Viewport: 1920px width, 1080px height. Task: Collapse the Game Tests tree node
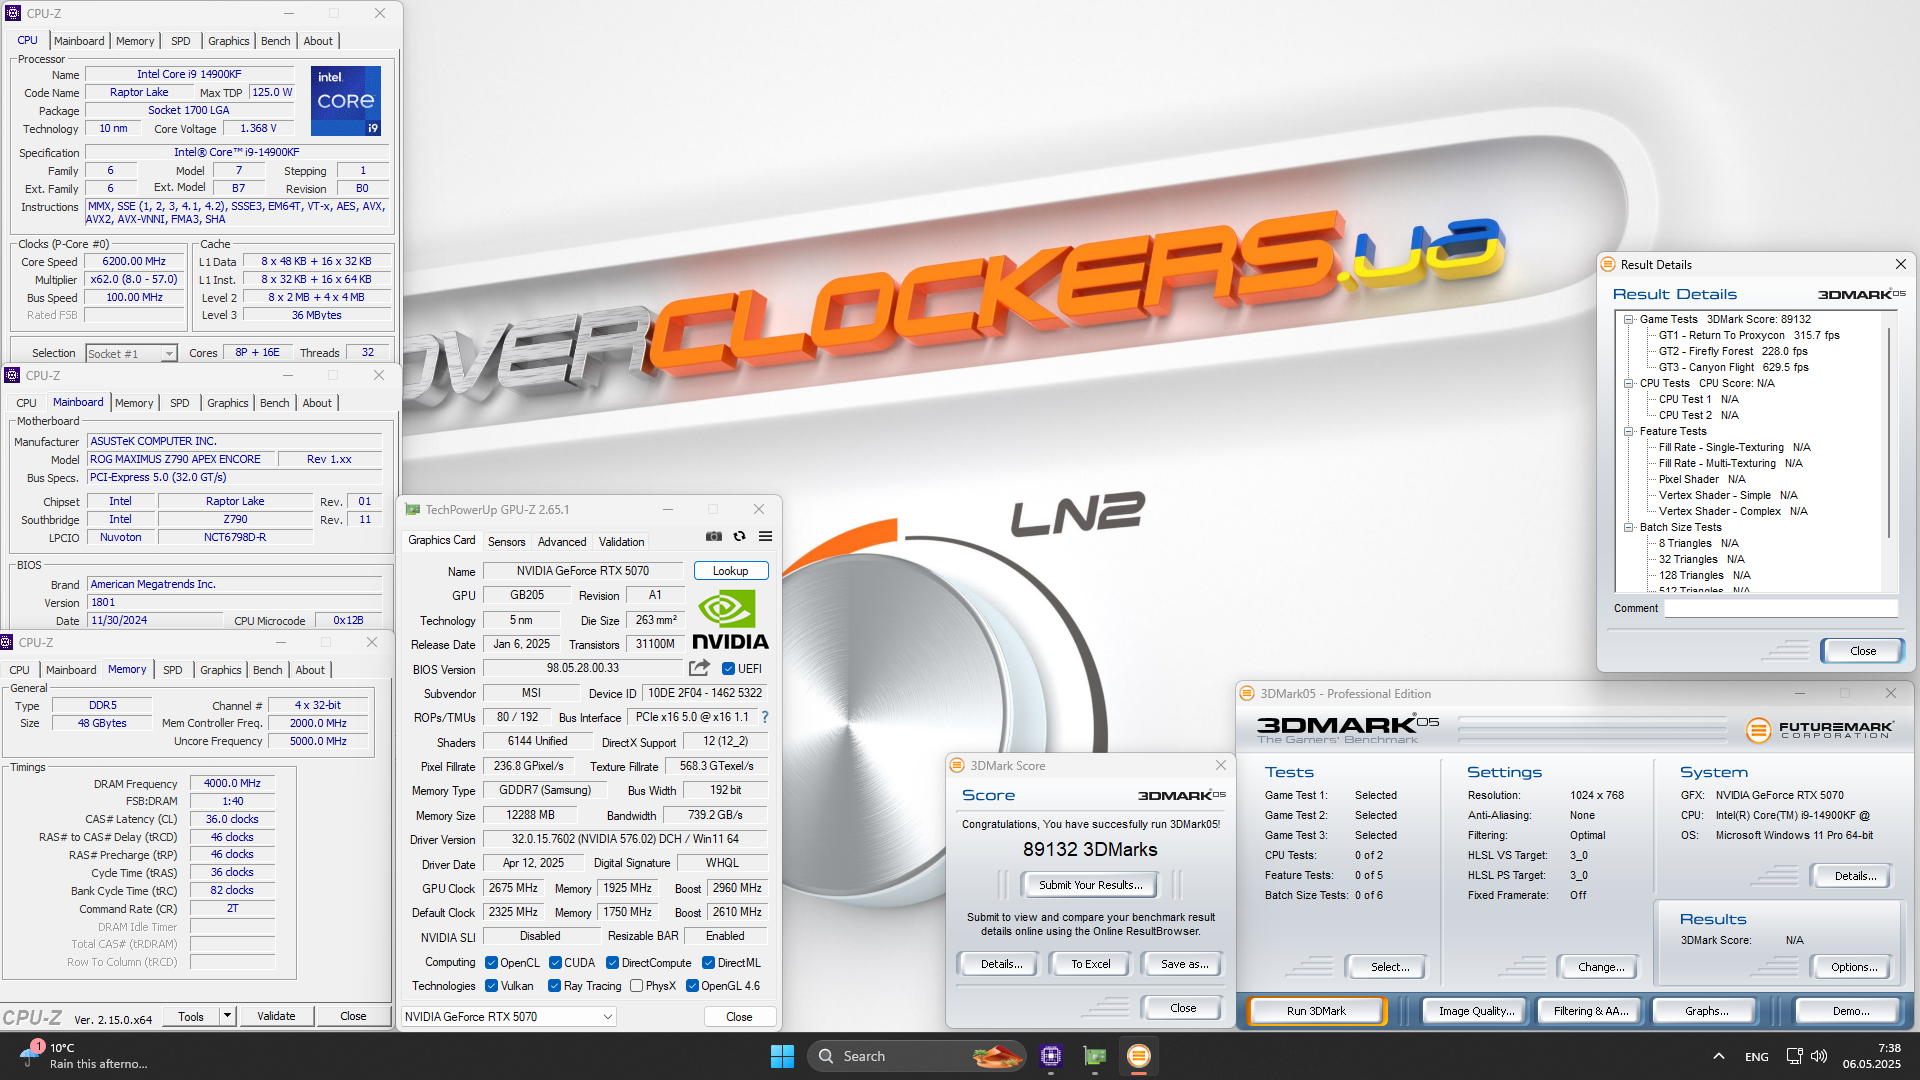point(1629,320)
